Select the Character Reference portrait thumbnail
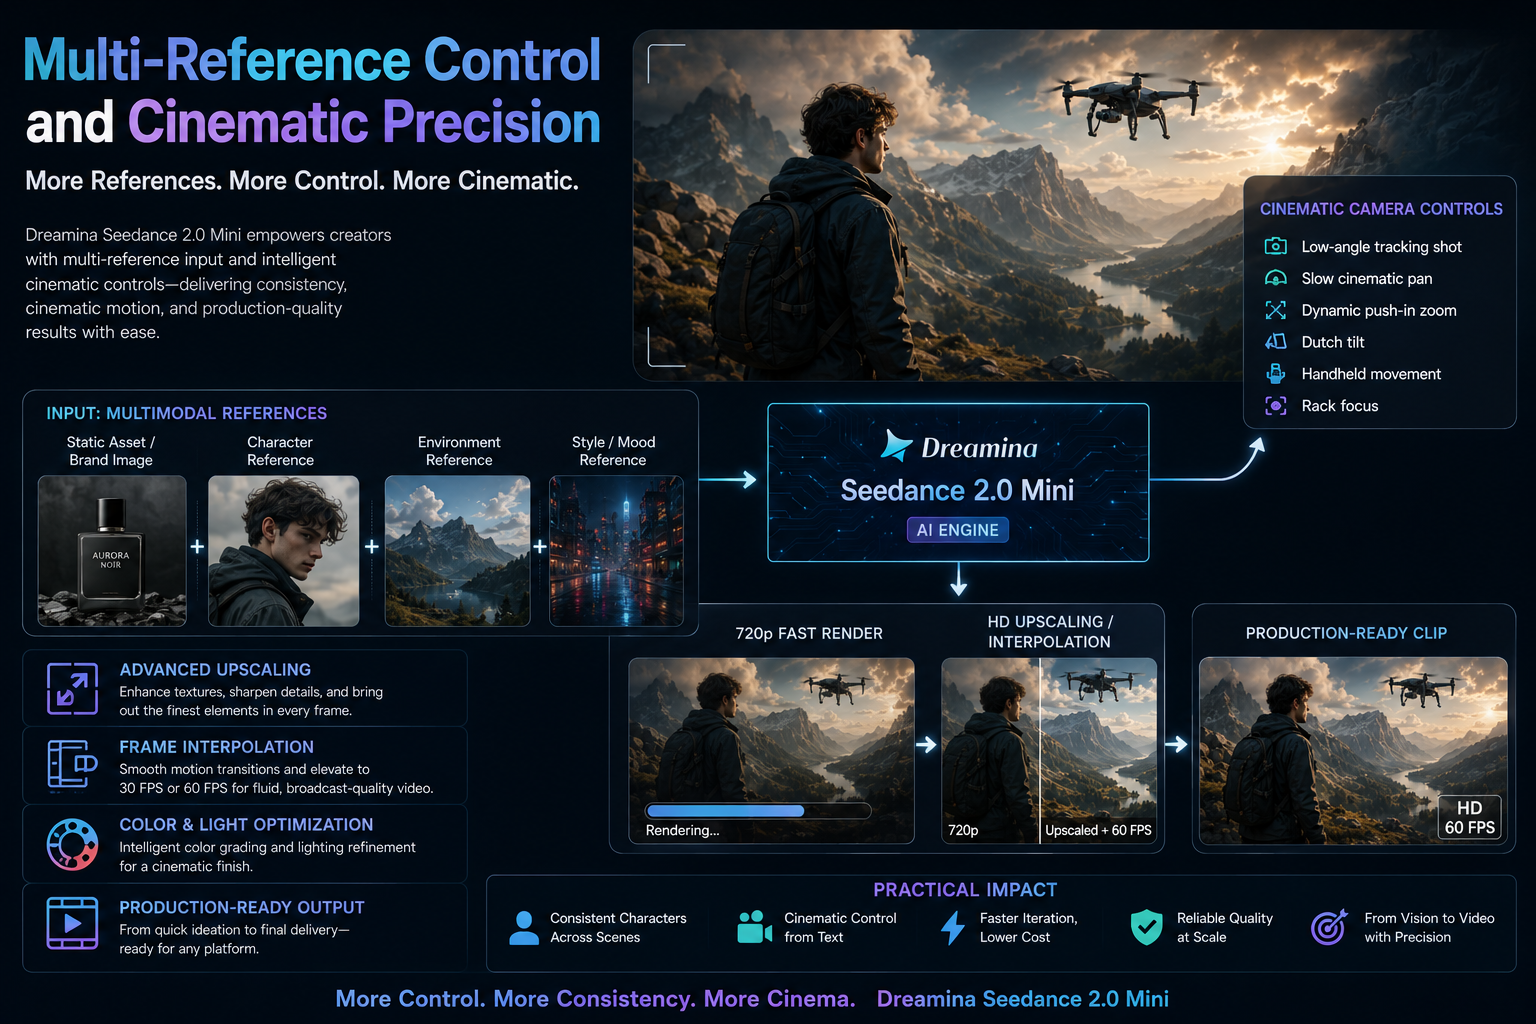This screenshot has height=1024, width=1536. tap(283, 551)
